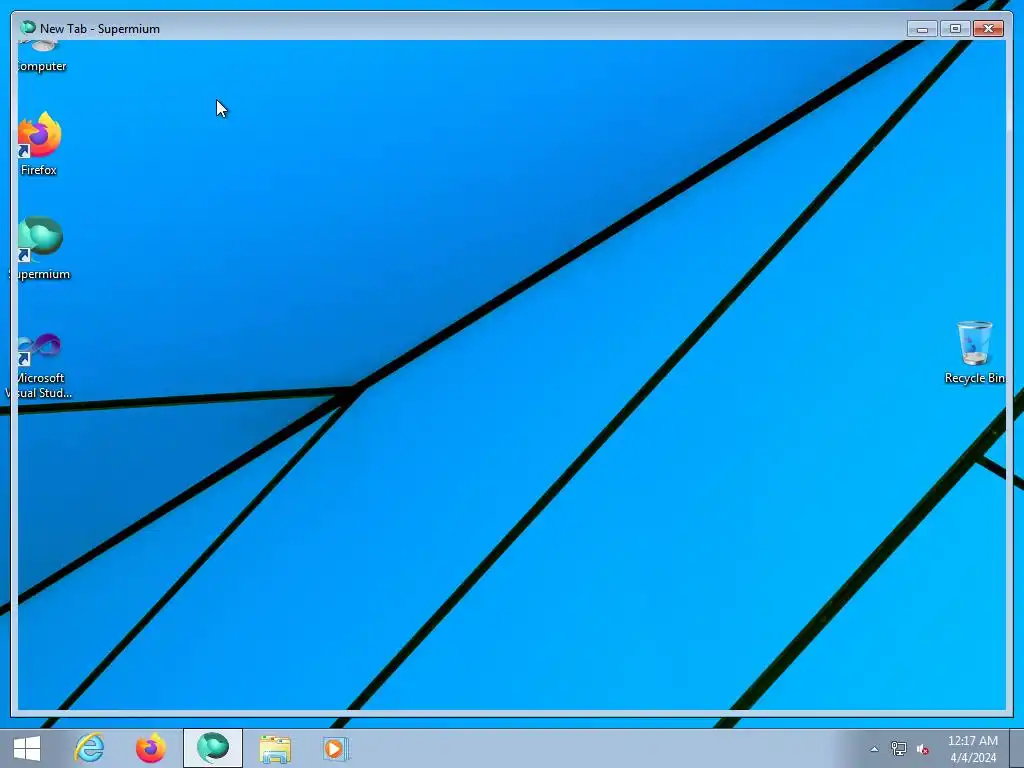Open File Explorer from the taskbar
This screenshot has height=768, width=1024.
pyautogui.click(x=275, y=748)
